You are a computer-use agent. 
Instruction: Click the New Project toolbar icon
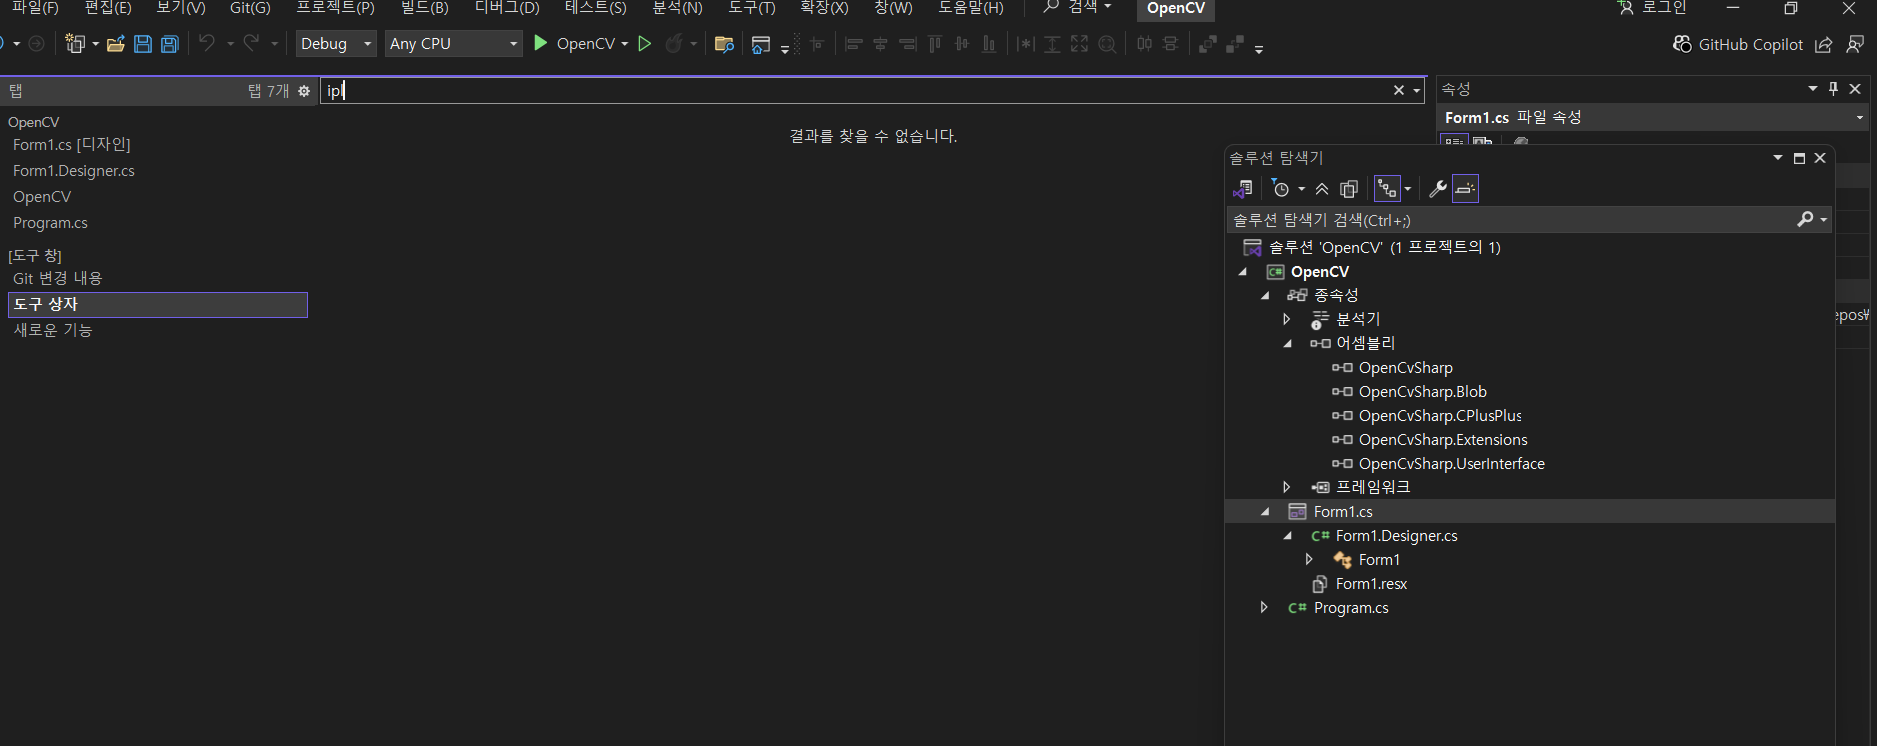point(75,44)
